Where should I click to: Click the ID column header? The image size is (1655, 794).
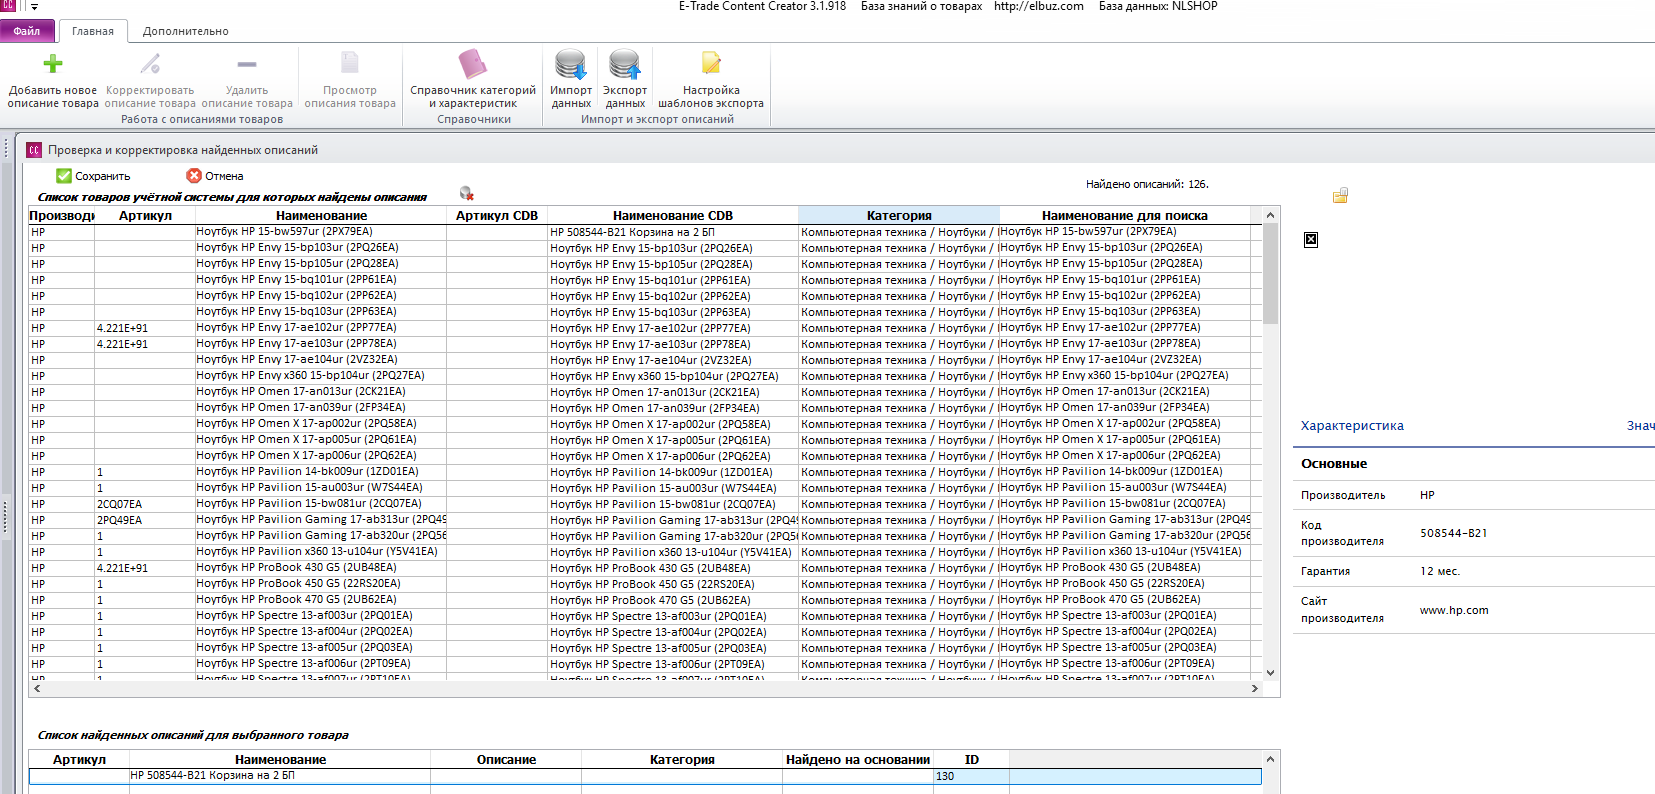point(971,760)
